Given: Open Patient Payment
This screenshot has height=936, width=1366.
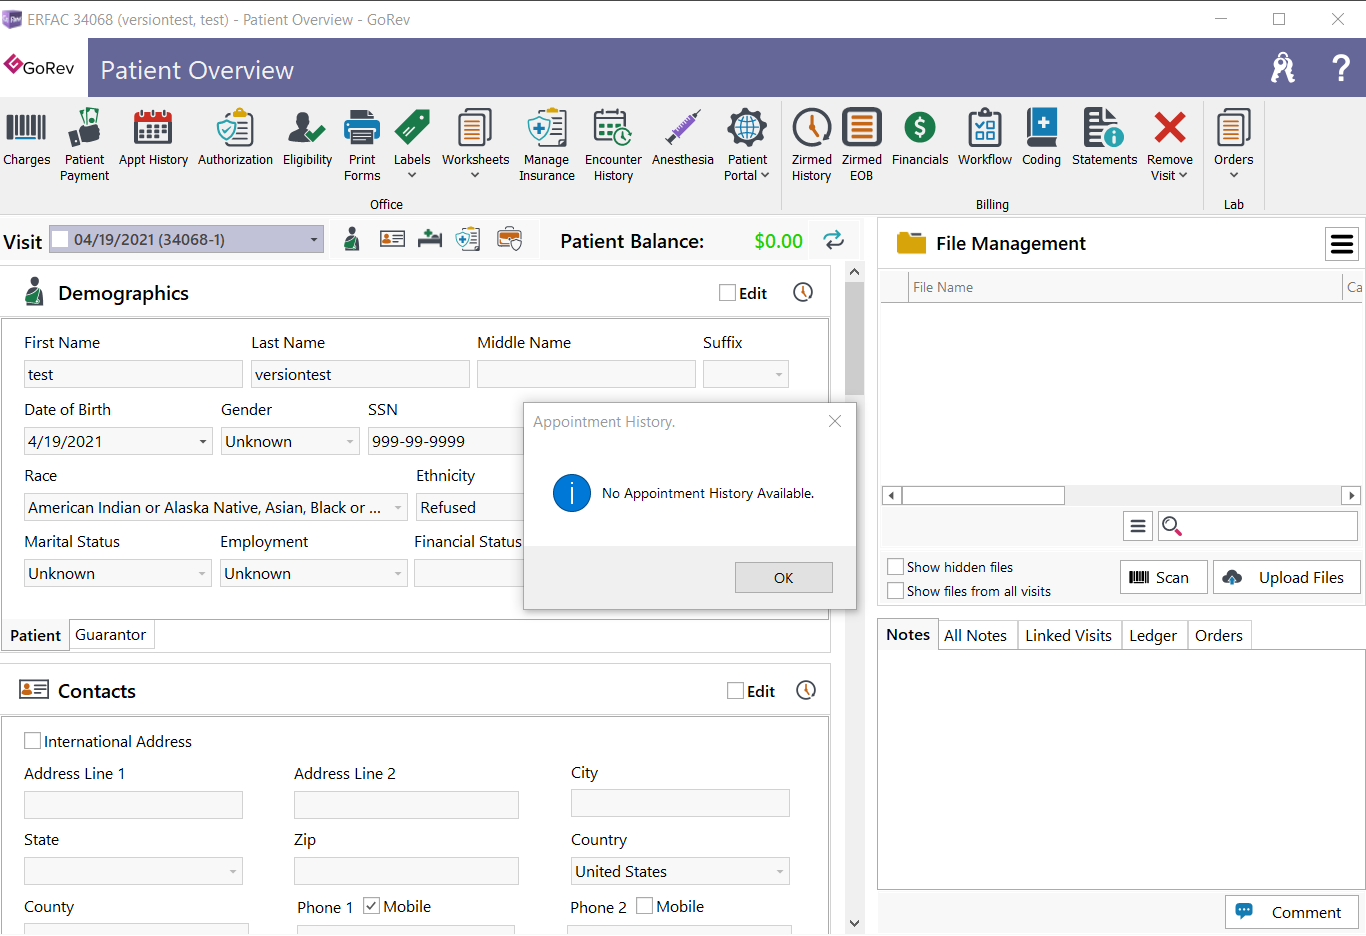Looking at the screenshot, I should [x=84, y=145].
